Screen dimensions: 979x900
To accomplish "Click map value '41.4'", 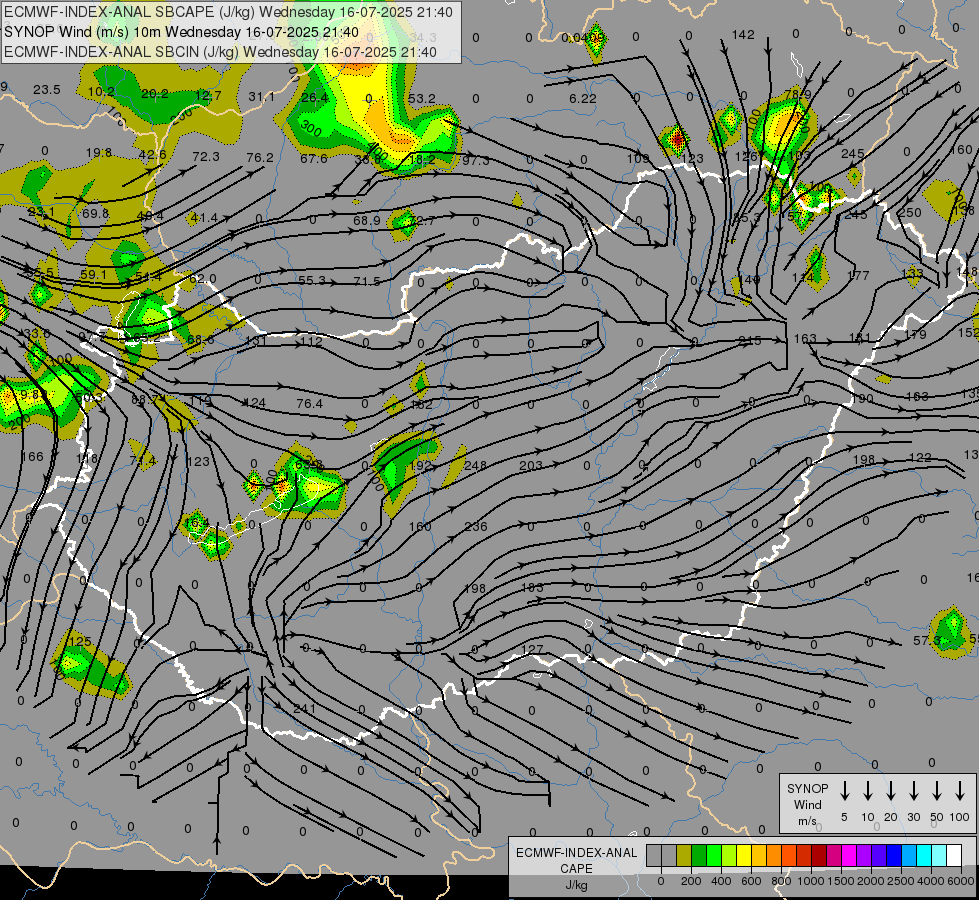I will point(204,217).
